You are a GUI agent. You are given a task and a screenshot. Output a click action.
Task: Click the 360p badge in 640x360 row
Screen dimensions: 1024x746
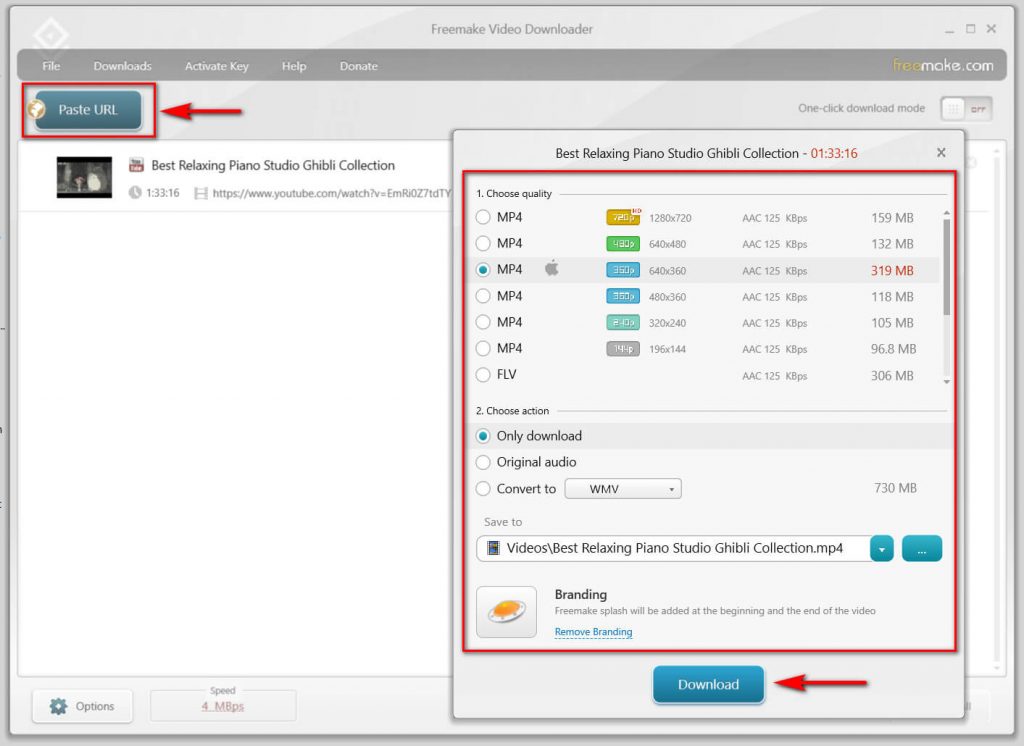(x=623, y=270)
